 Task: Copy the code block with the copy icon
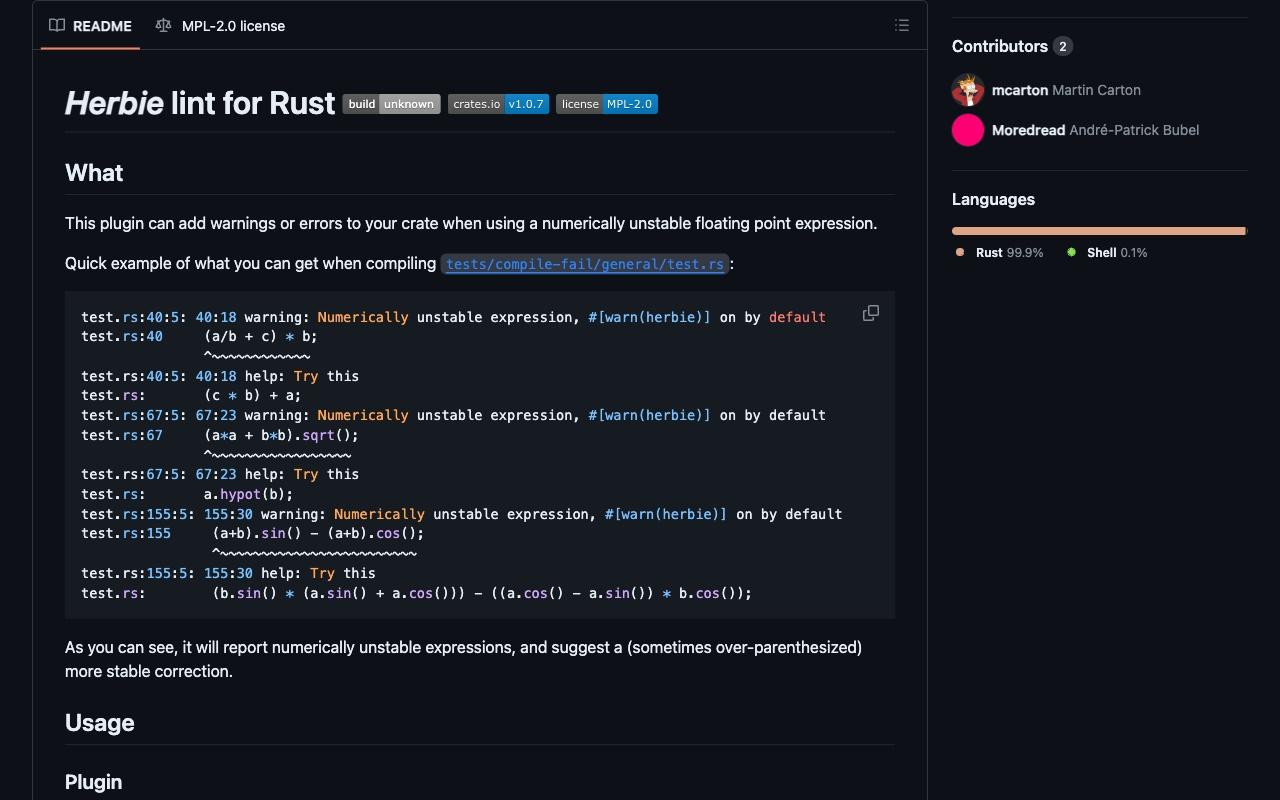click(871, 313)
